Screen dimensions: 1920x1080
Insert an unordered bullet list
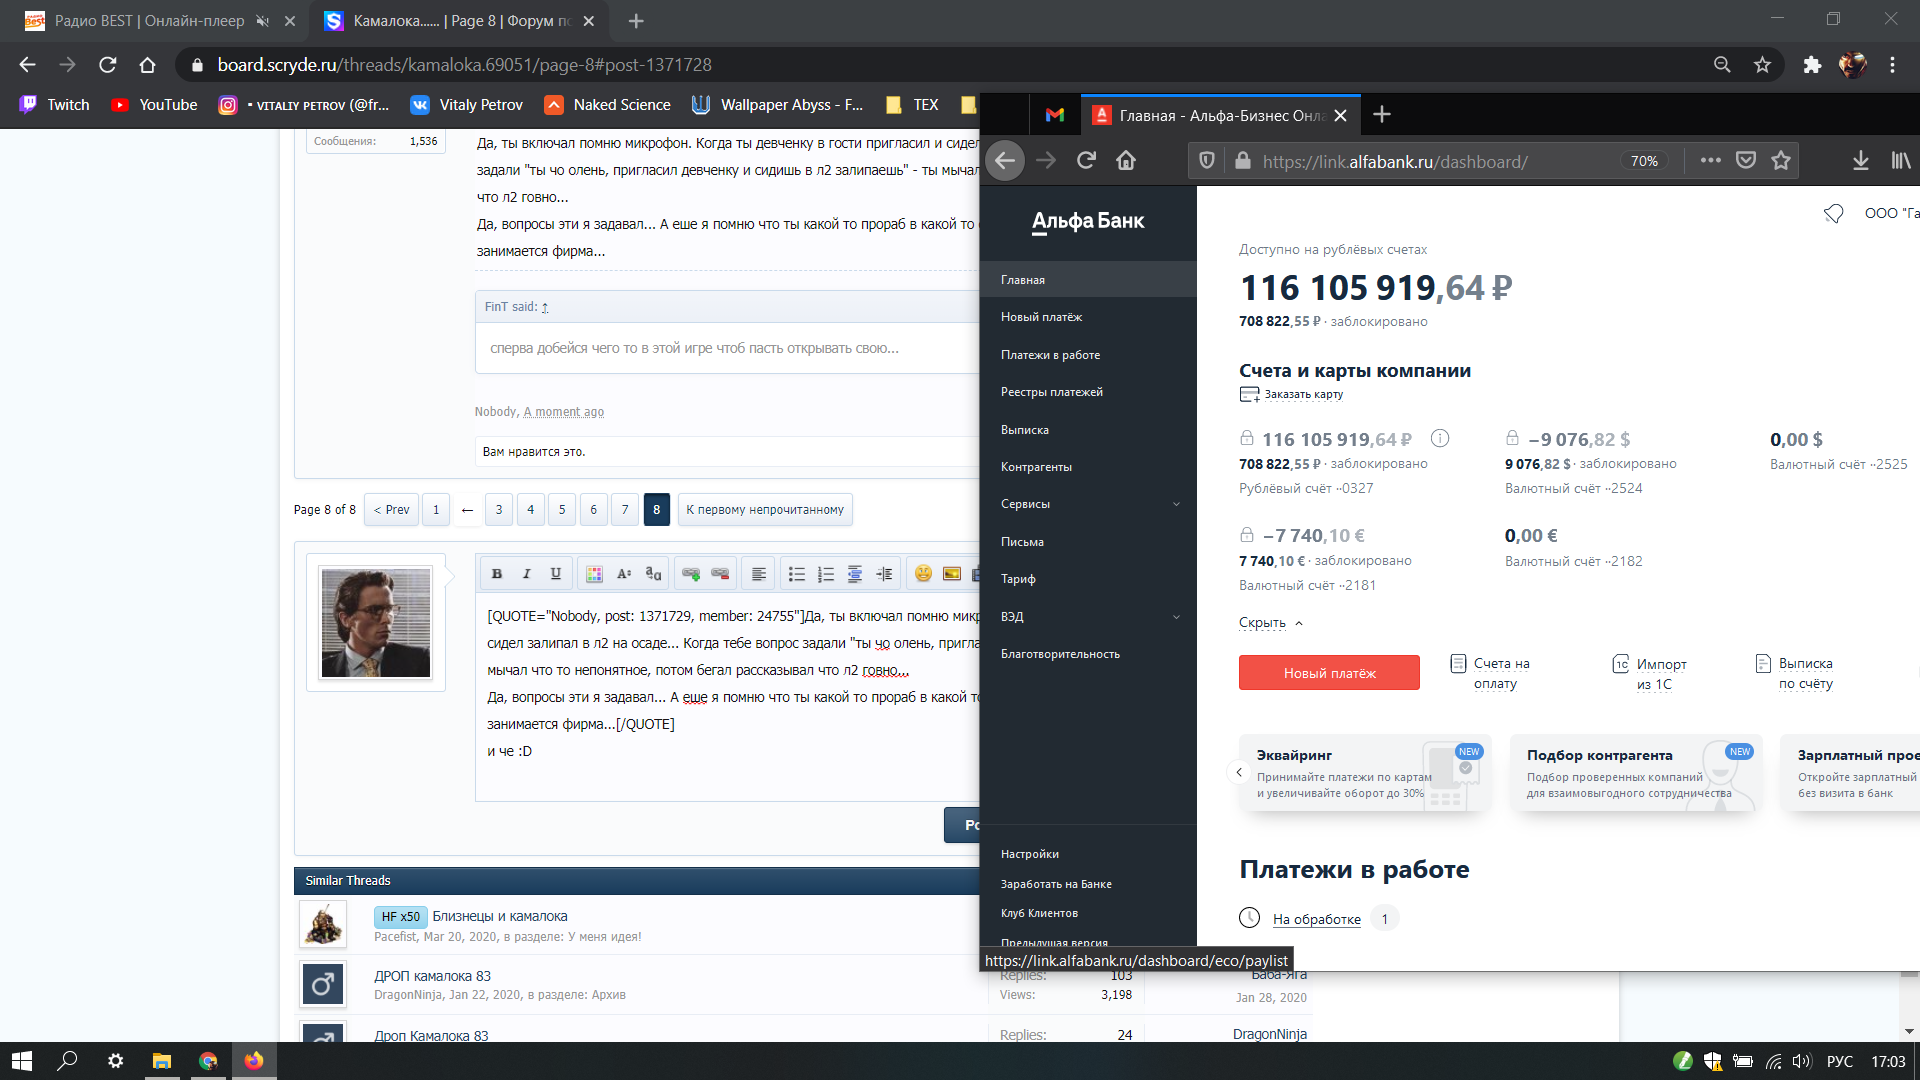click(x=797, y=574)
